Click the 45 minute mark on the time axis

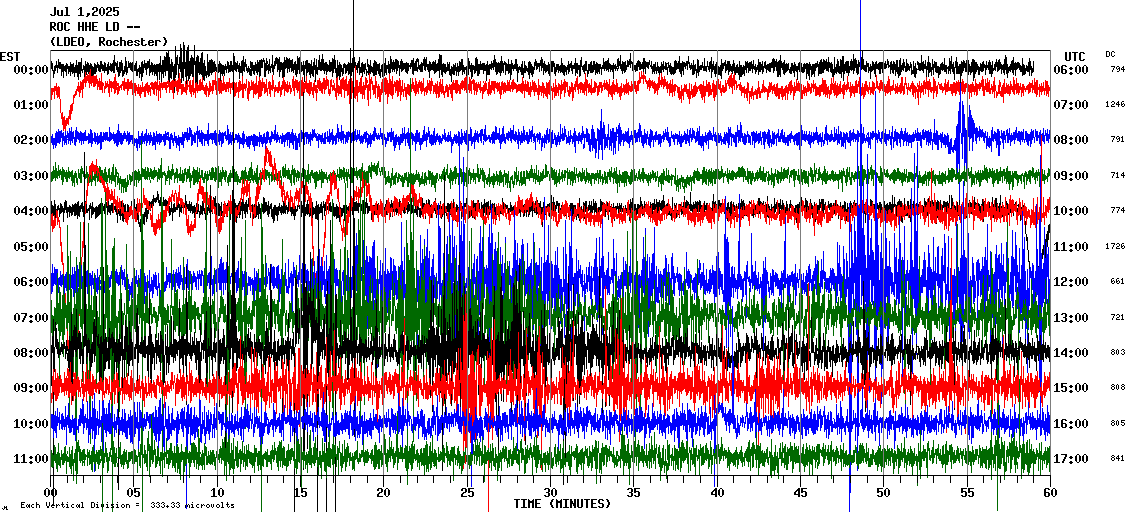tap(800, 493)
